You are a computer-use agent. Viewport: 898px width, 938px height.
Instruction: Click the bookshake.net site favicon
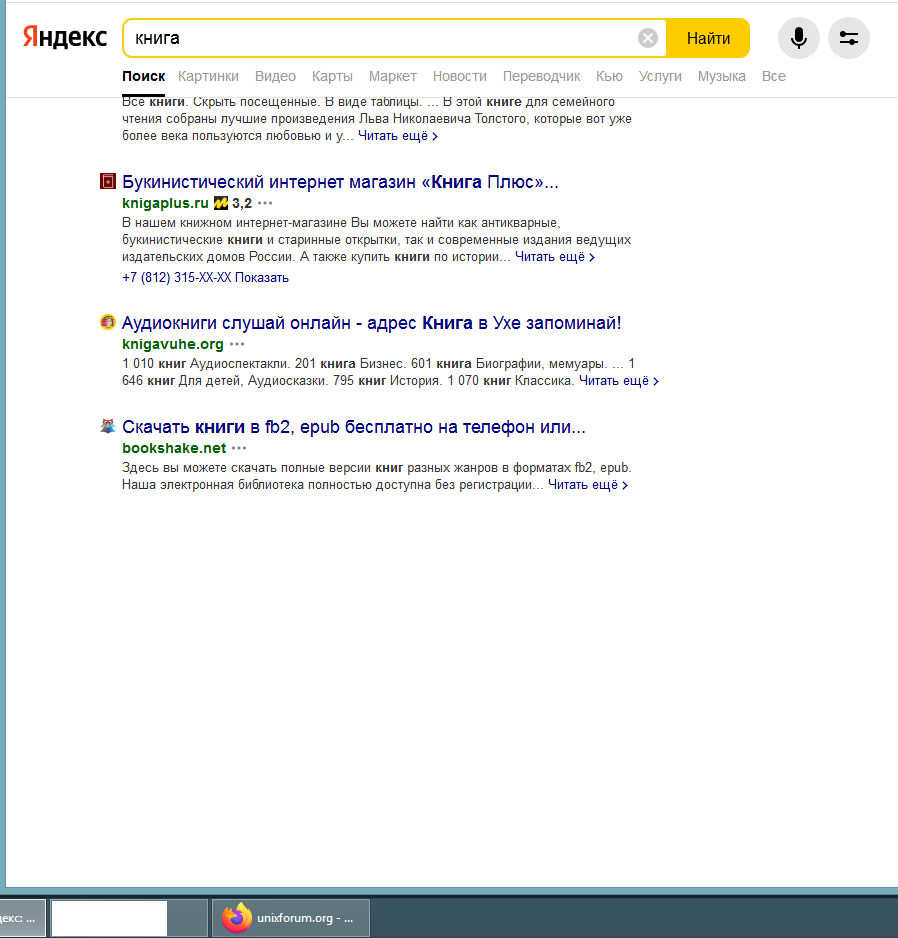[x=108, y=426]
